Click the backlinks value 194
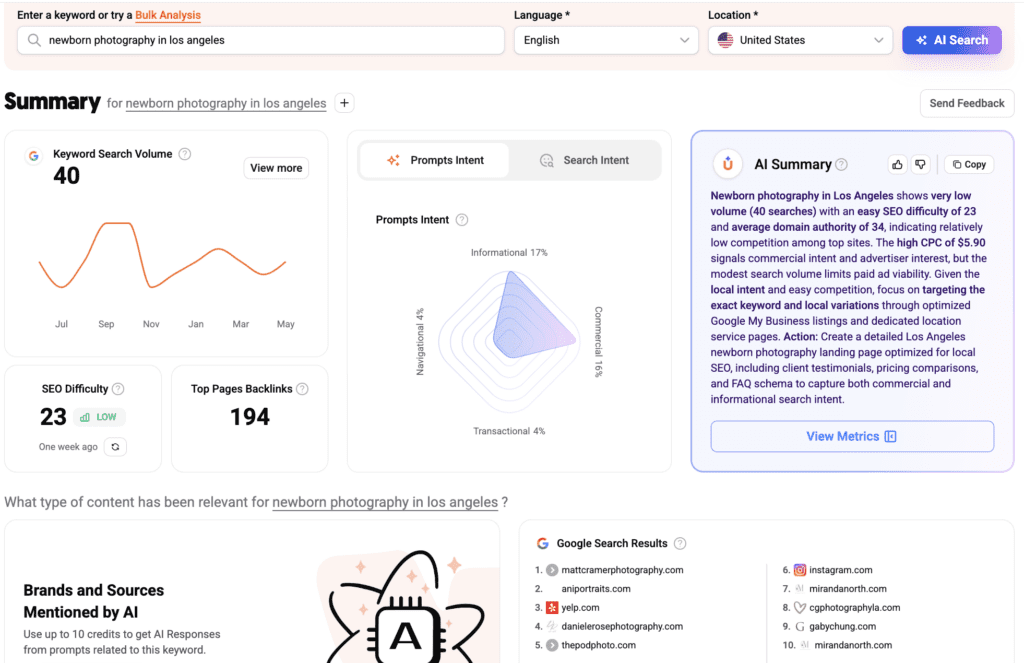Viewport: 1024px width, 663px height. point(249,417)
